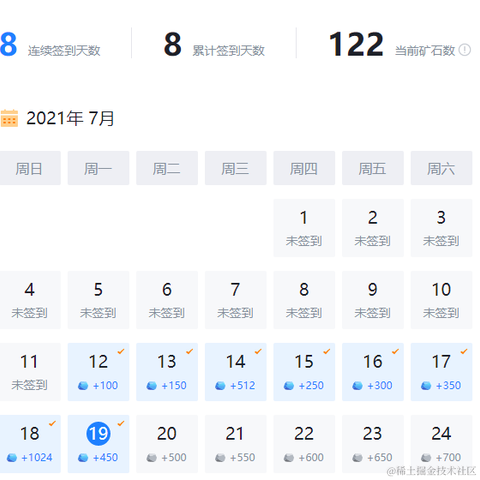Click the +700 reward text
The image size is (480, 480).
pos(449,458)
